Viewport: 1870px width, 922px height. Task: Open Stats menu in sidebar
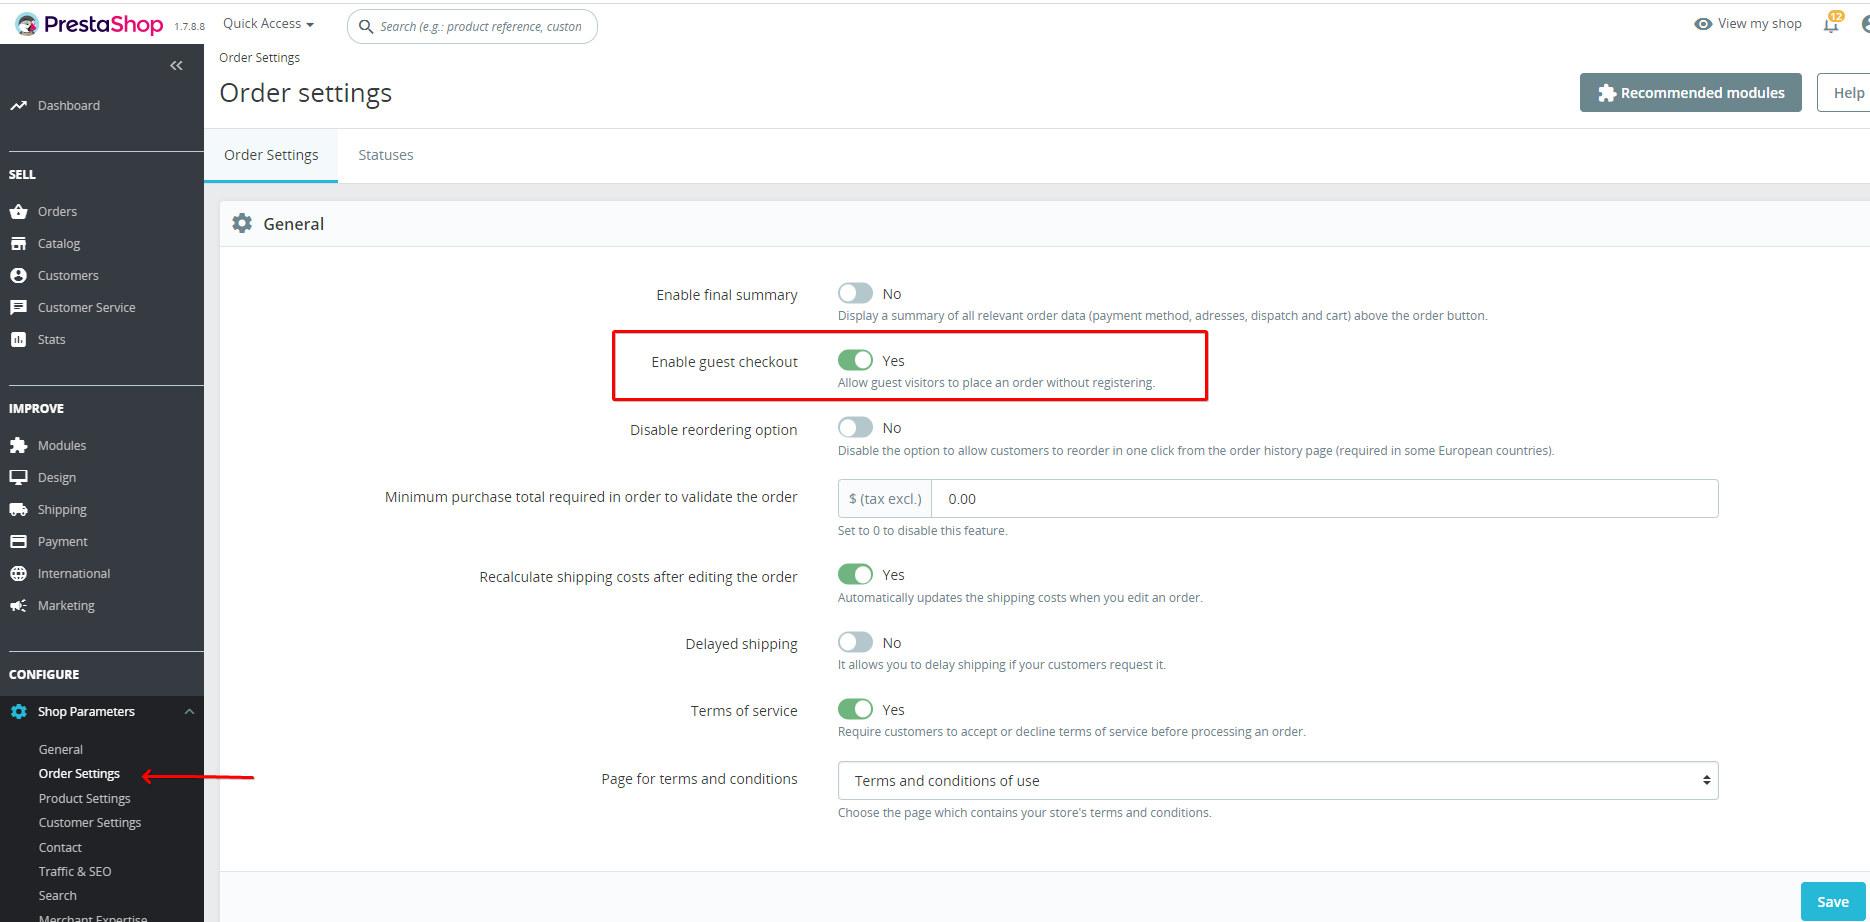click(52, 339)
